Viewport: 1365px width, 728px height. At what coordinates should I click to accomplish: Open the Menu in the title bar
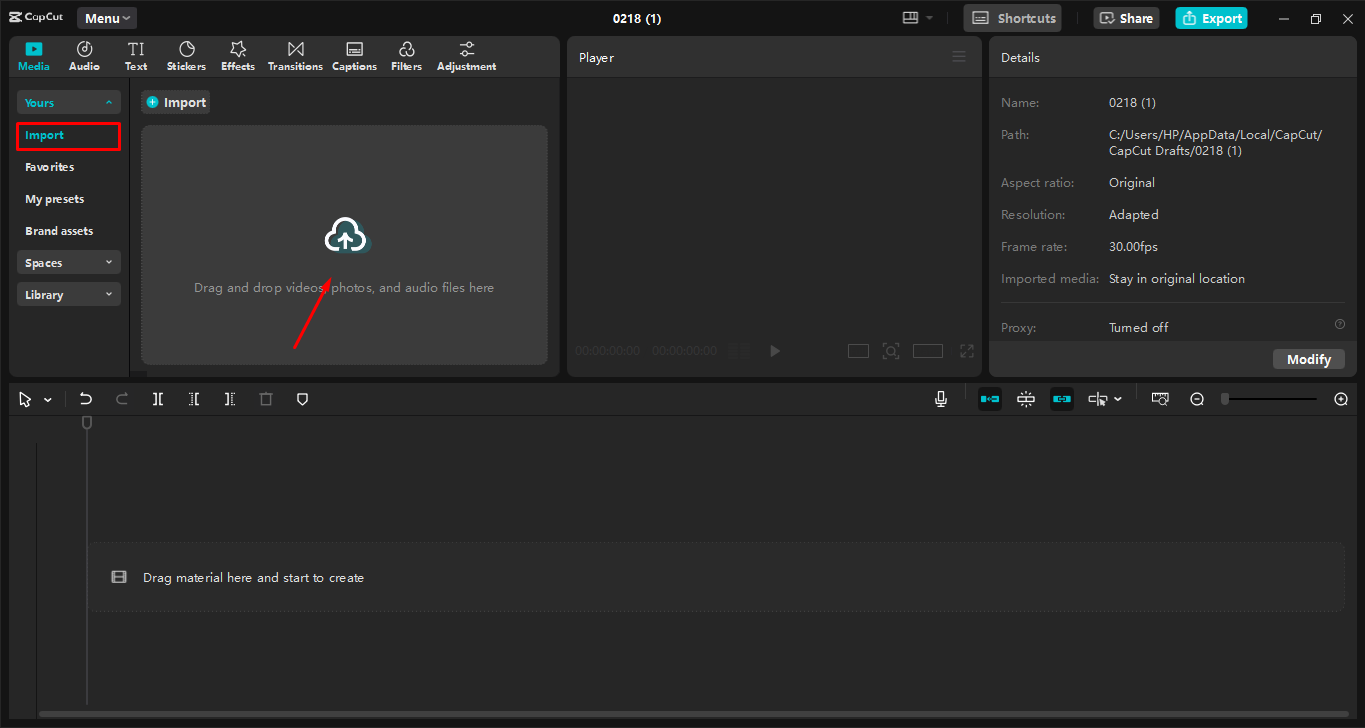[106, 17]
